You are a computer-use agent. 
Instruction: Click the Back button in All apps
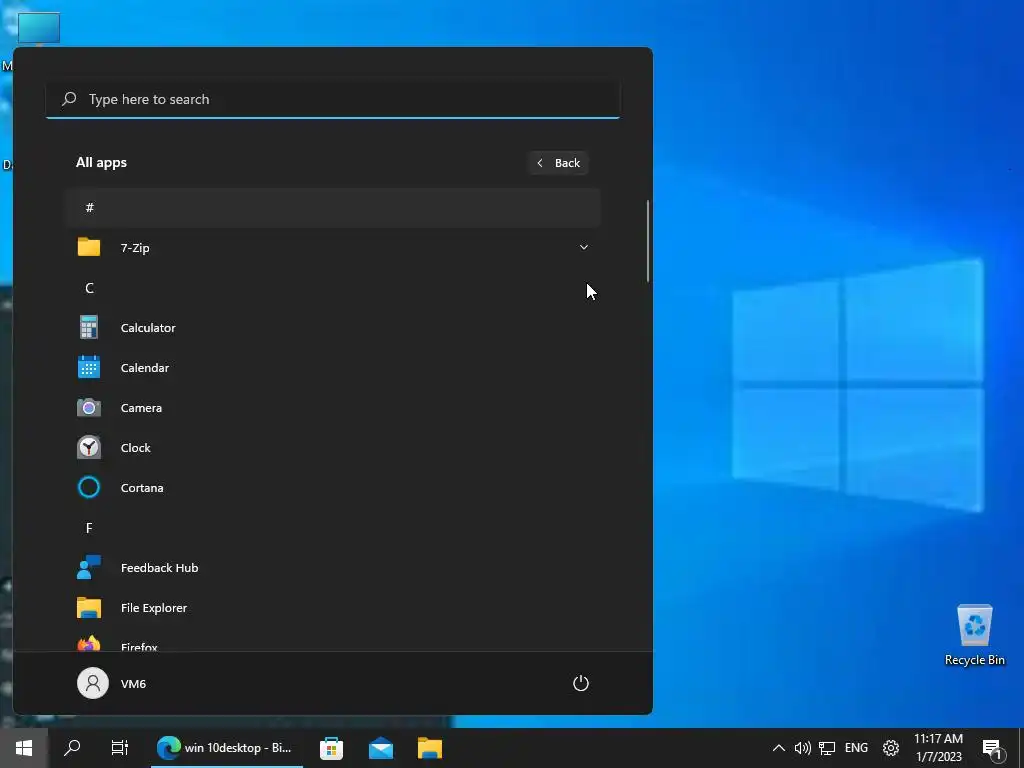(558, 163)
